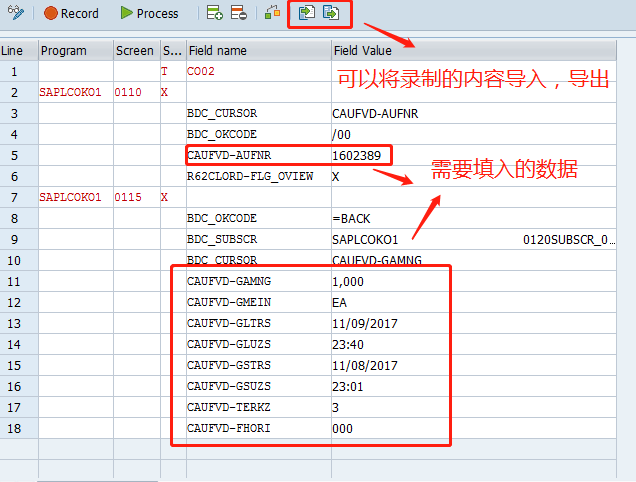The width and height of the screenshot is (636, 482).
Task: Click time value 23:40
Action: (348, 345)
